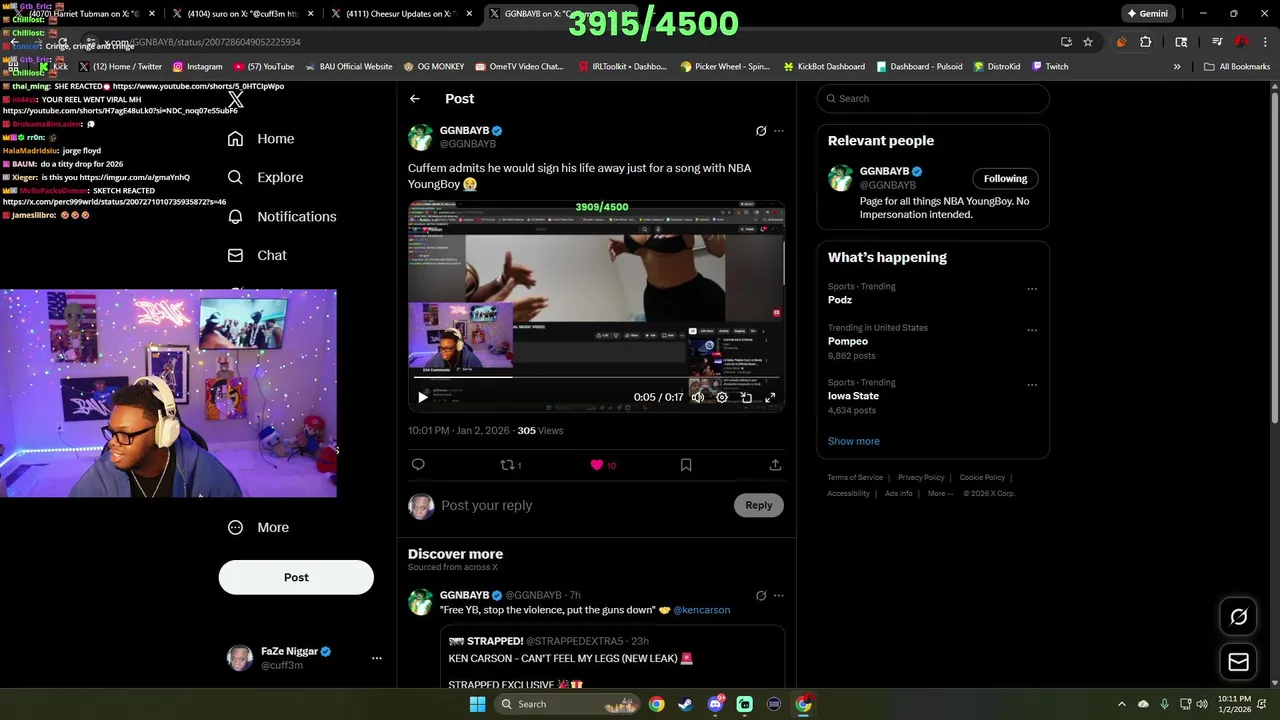The height and width of the screenshot is (720, 1280).
Task: Open the KickBot Dashboard bookmark
Action: coord(824,67)
